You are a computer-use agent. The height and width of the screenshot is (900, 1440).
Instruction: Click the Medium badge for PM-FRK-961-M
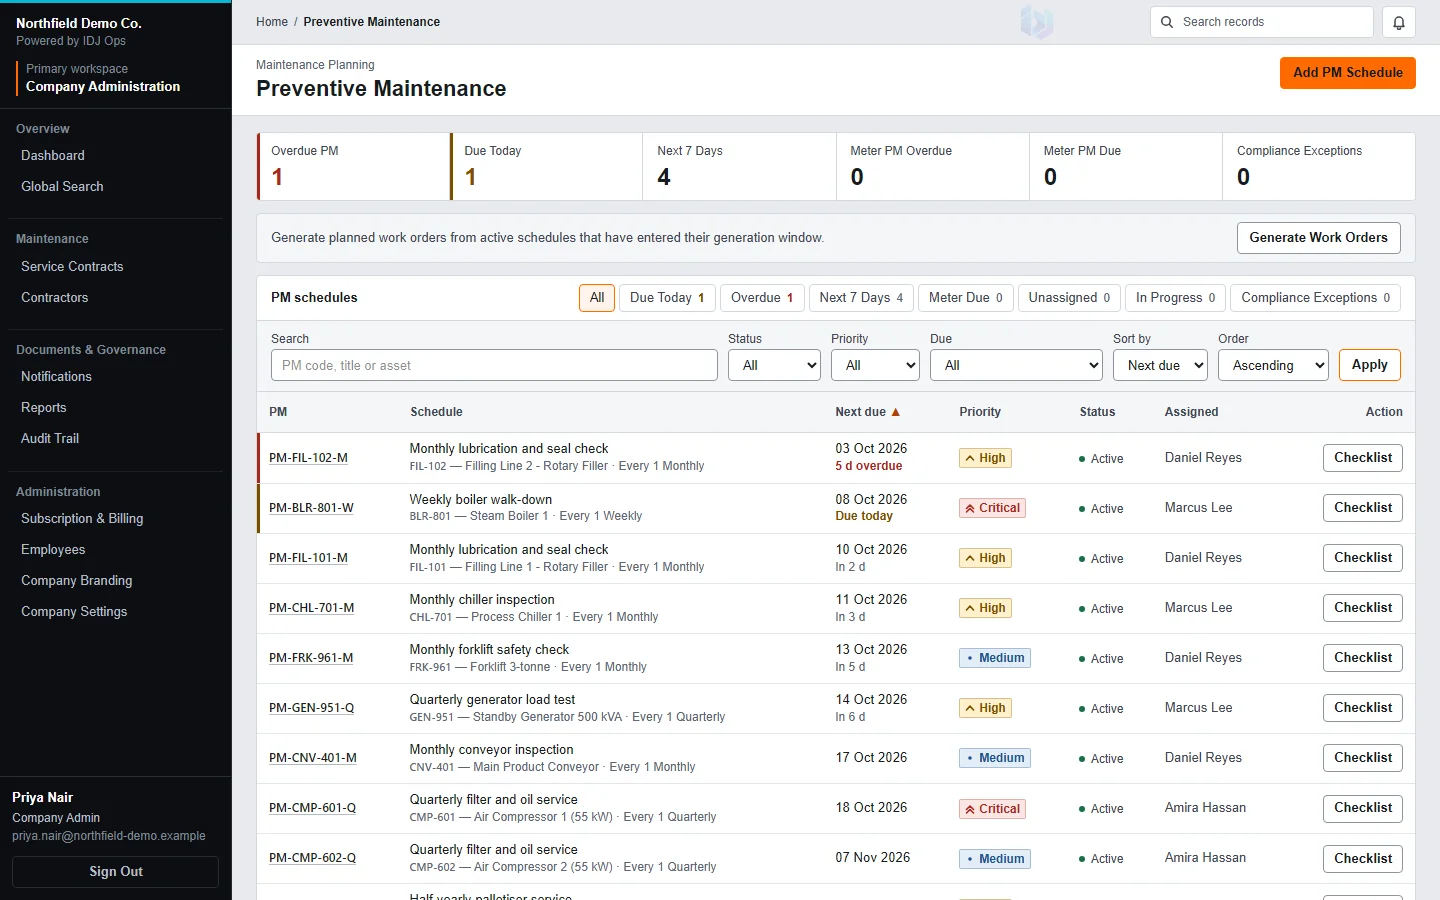pyautogui.click(x=995, y=658)
